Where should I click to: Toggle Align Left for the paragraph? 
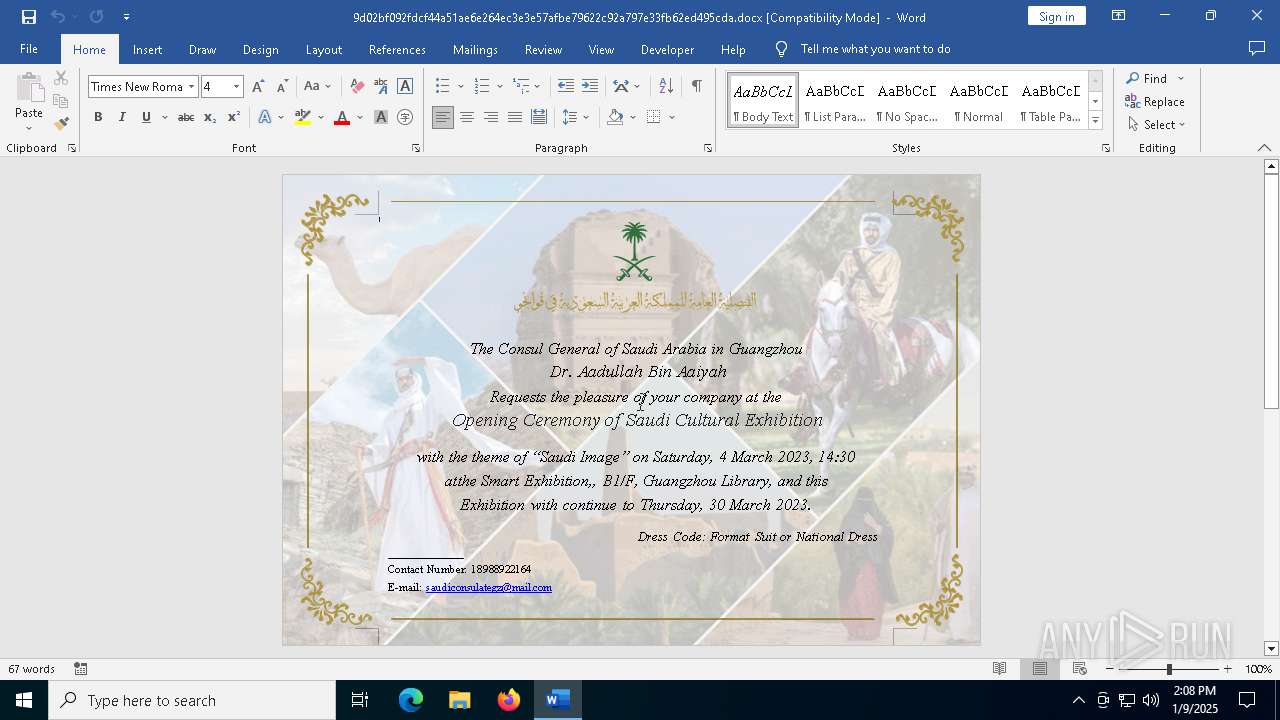point(443,118)
